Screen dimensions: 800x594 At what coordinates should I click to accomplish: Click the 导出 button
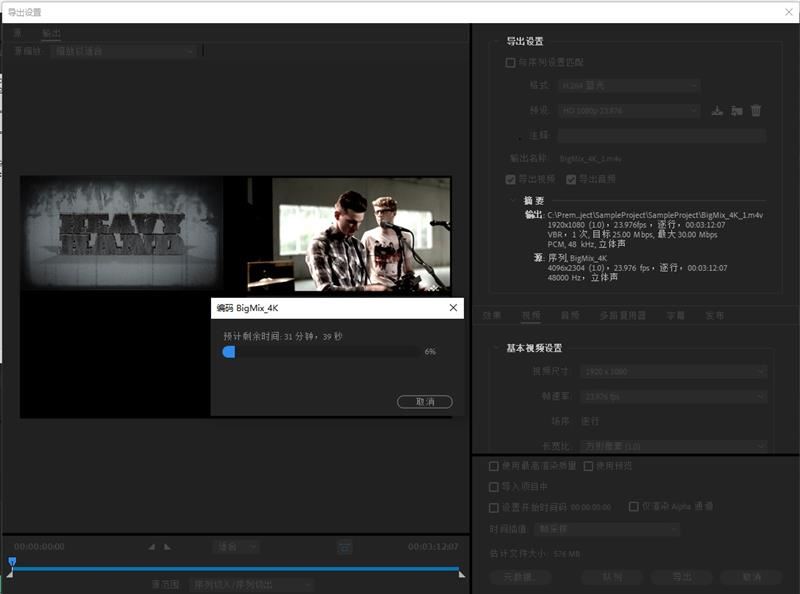(682, 577)
